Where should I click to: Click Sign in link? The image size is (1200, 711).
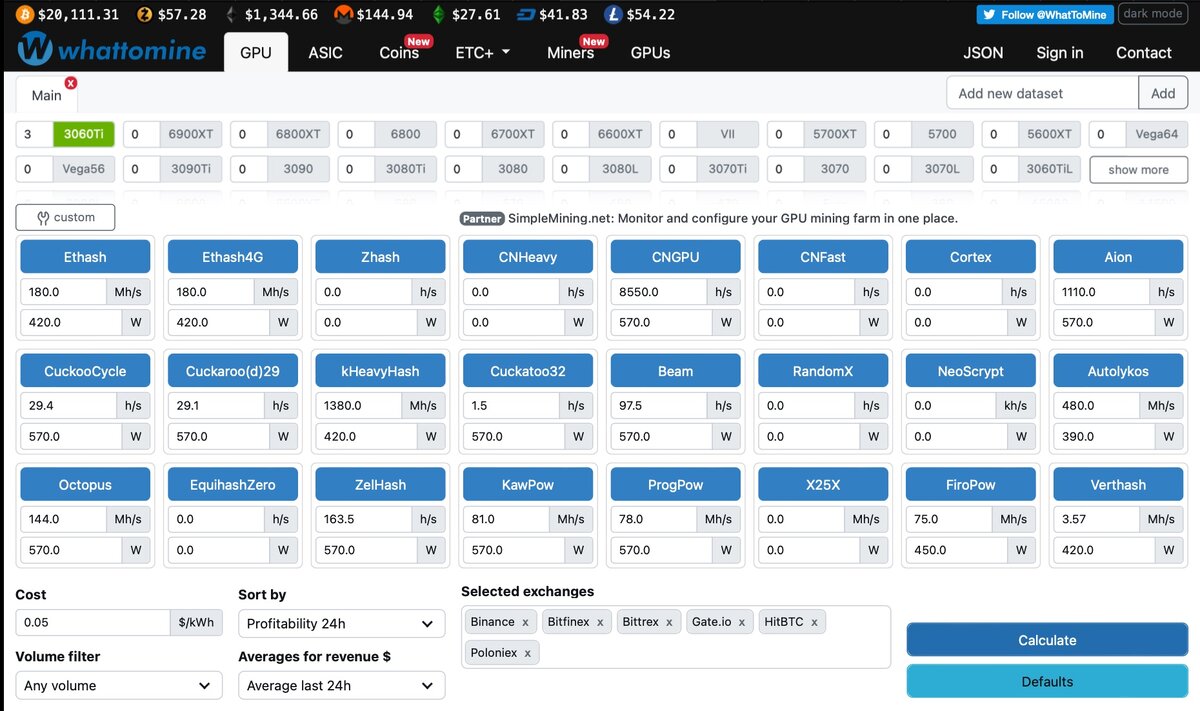[x=1060, y=52]
